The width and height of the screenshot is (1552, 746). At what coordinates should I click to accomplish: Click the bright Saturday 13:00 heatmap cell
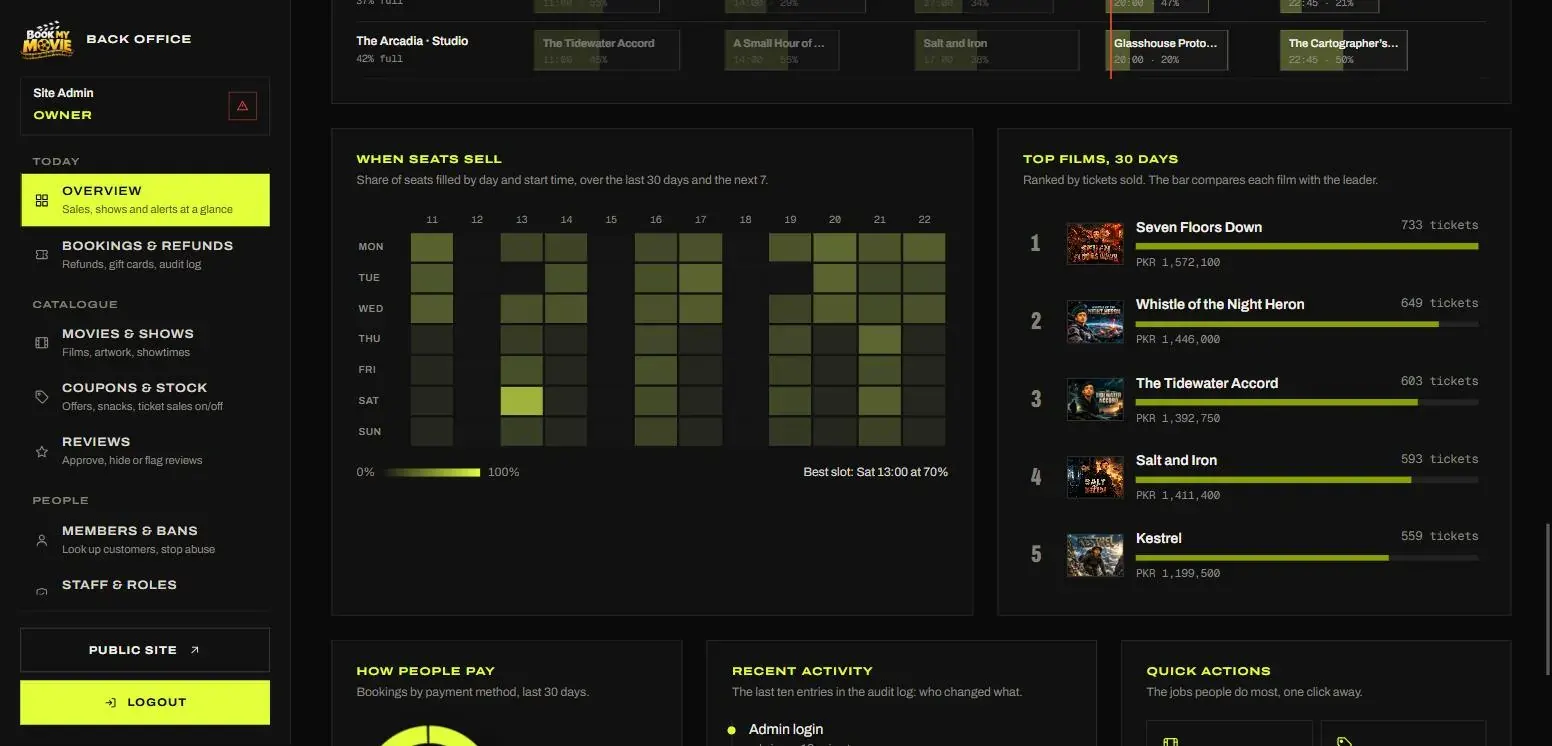[522, 401]
